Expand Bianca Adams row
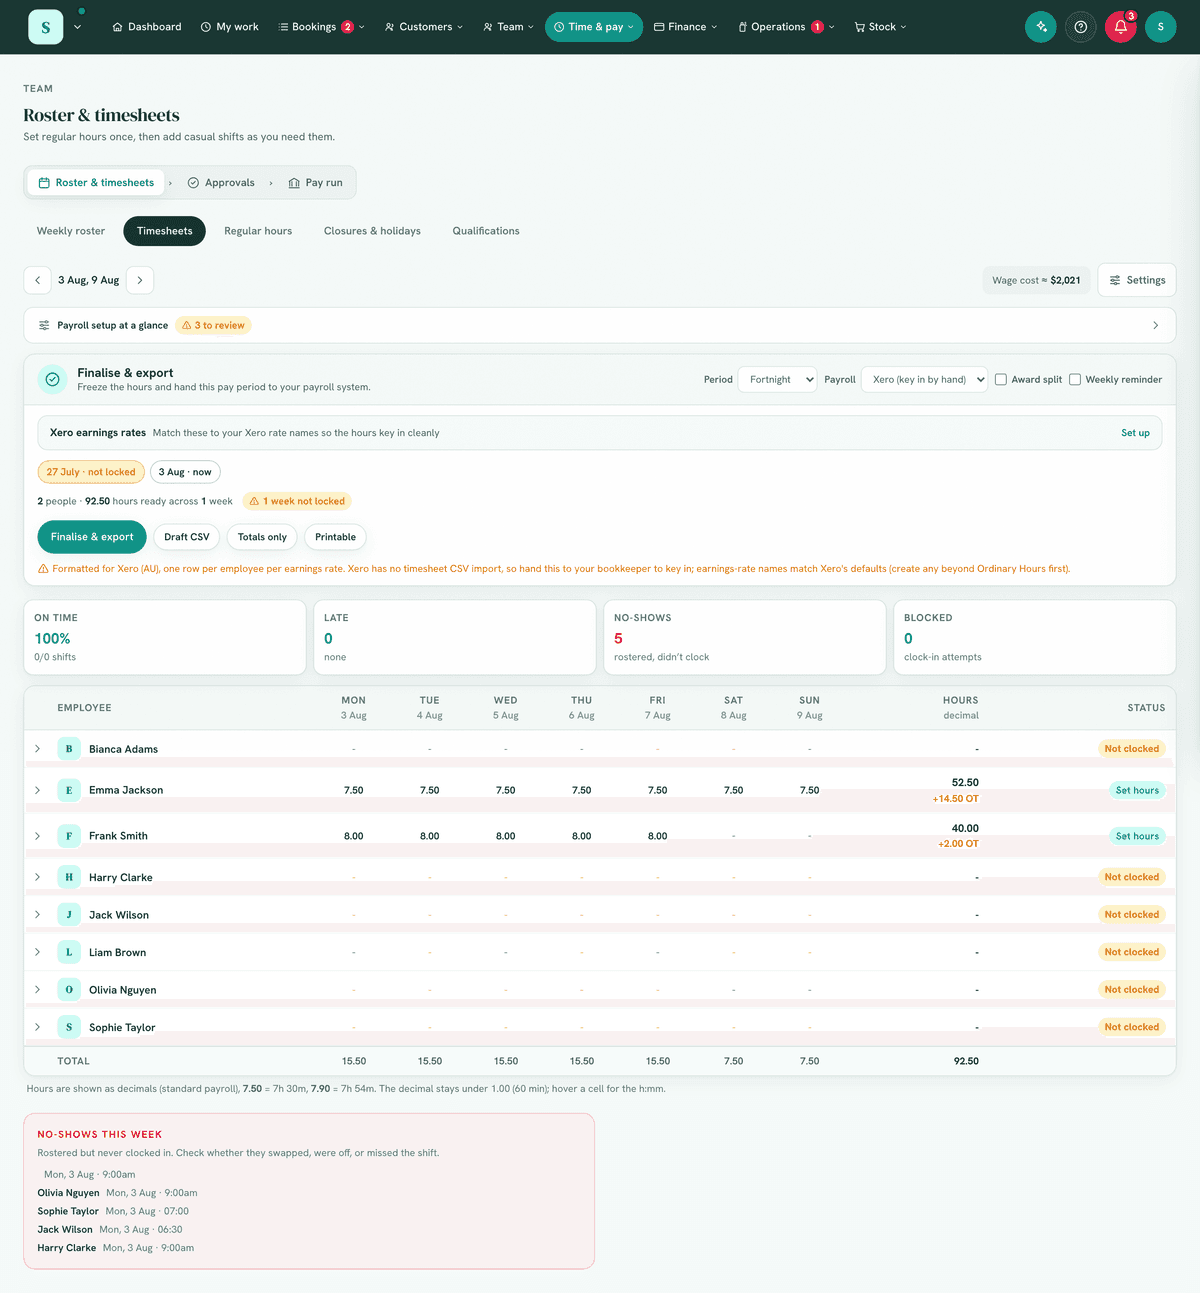This screenshot has height=1293, width=1200. [x=38, y=749]
